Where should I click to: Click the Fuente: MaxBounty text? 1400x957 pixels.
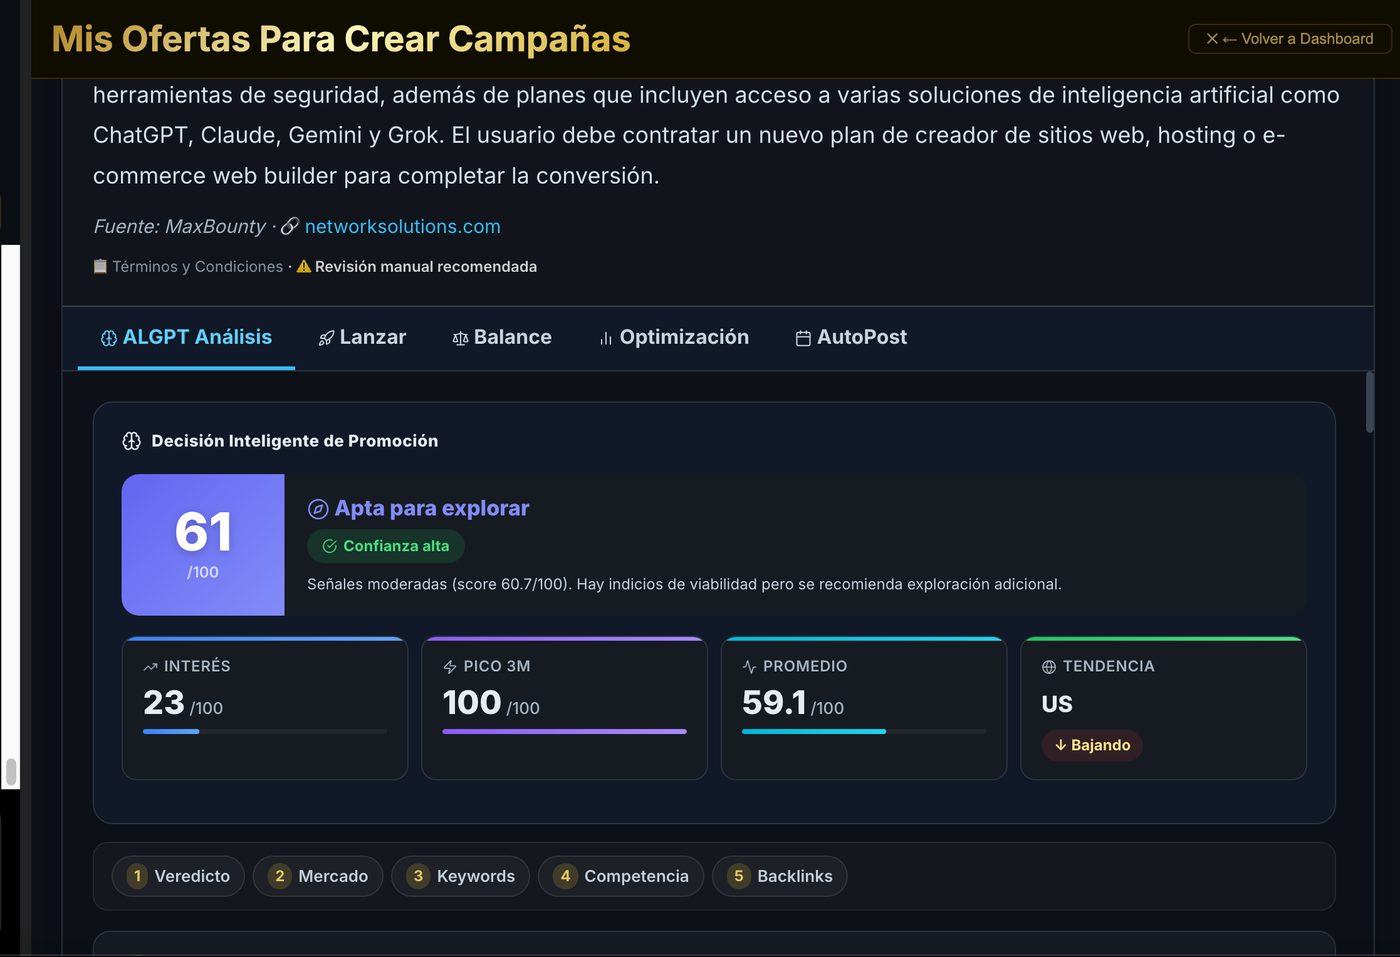click(180, 227)
